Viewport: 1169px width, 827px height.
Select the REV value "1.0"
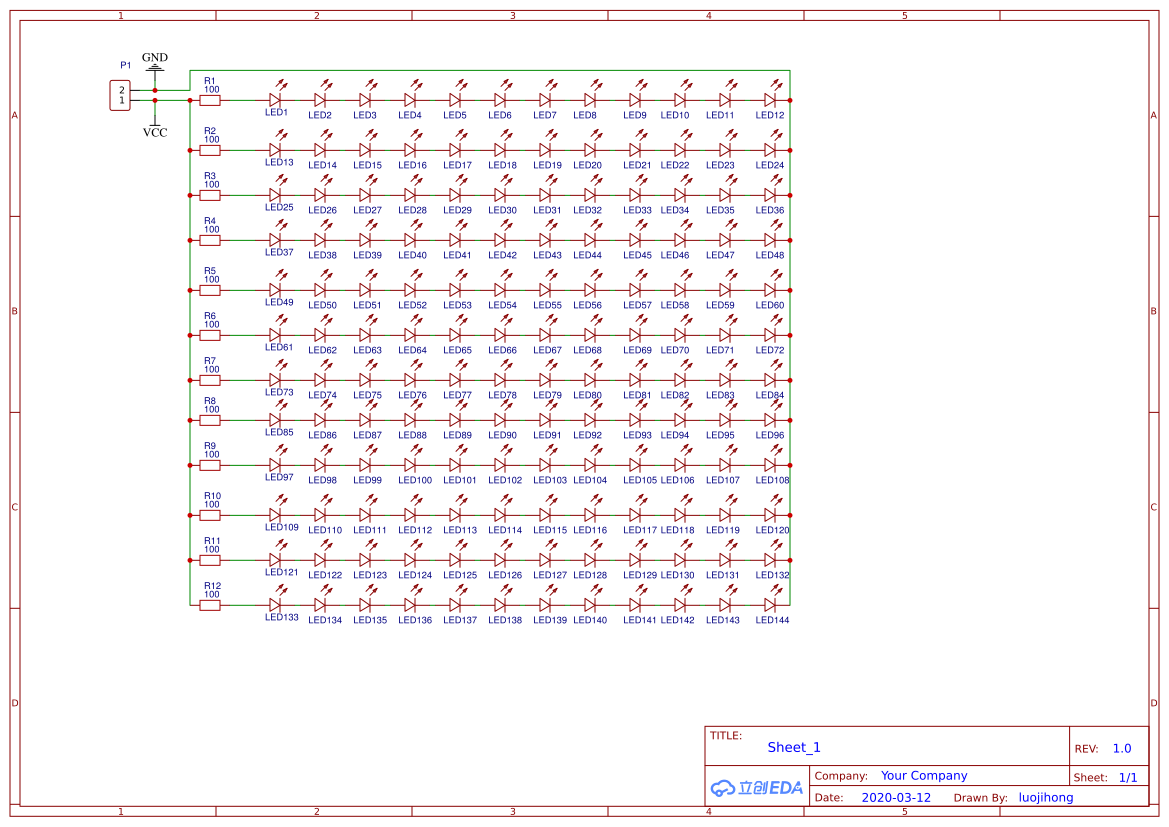tap(1121, 749)
